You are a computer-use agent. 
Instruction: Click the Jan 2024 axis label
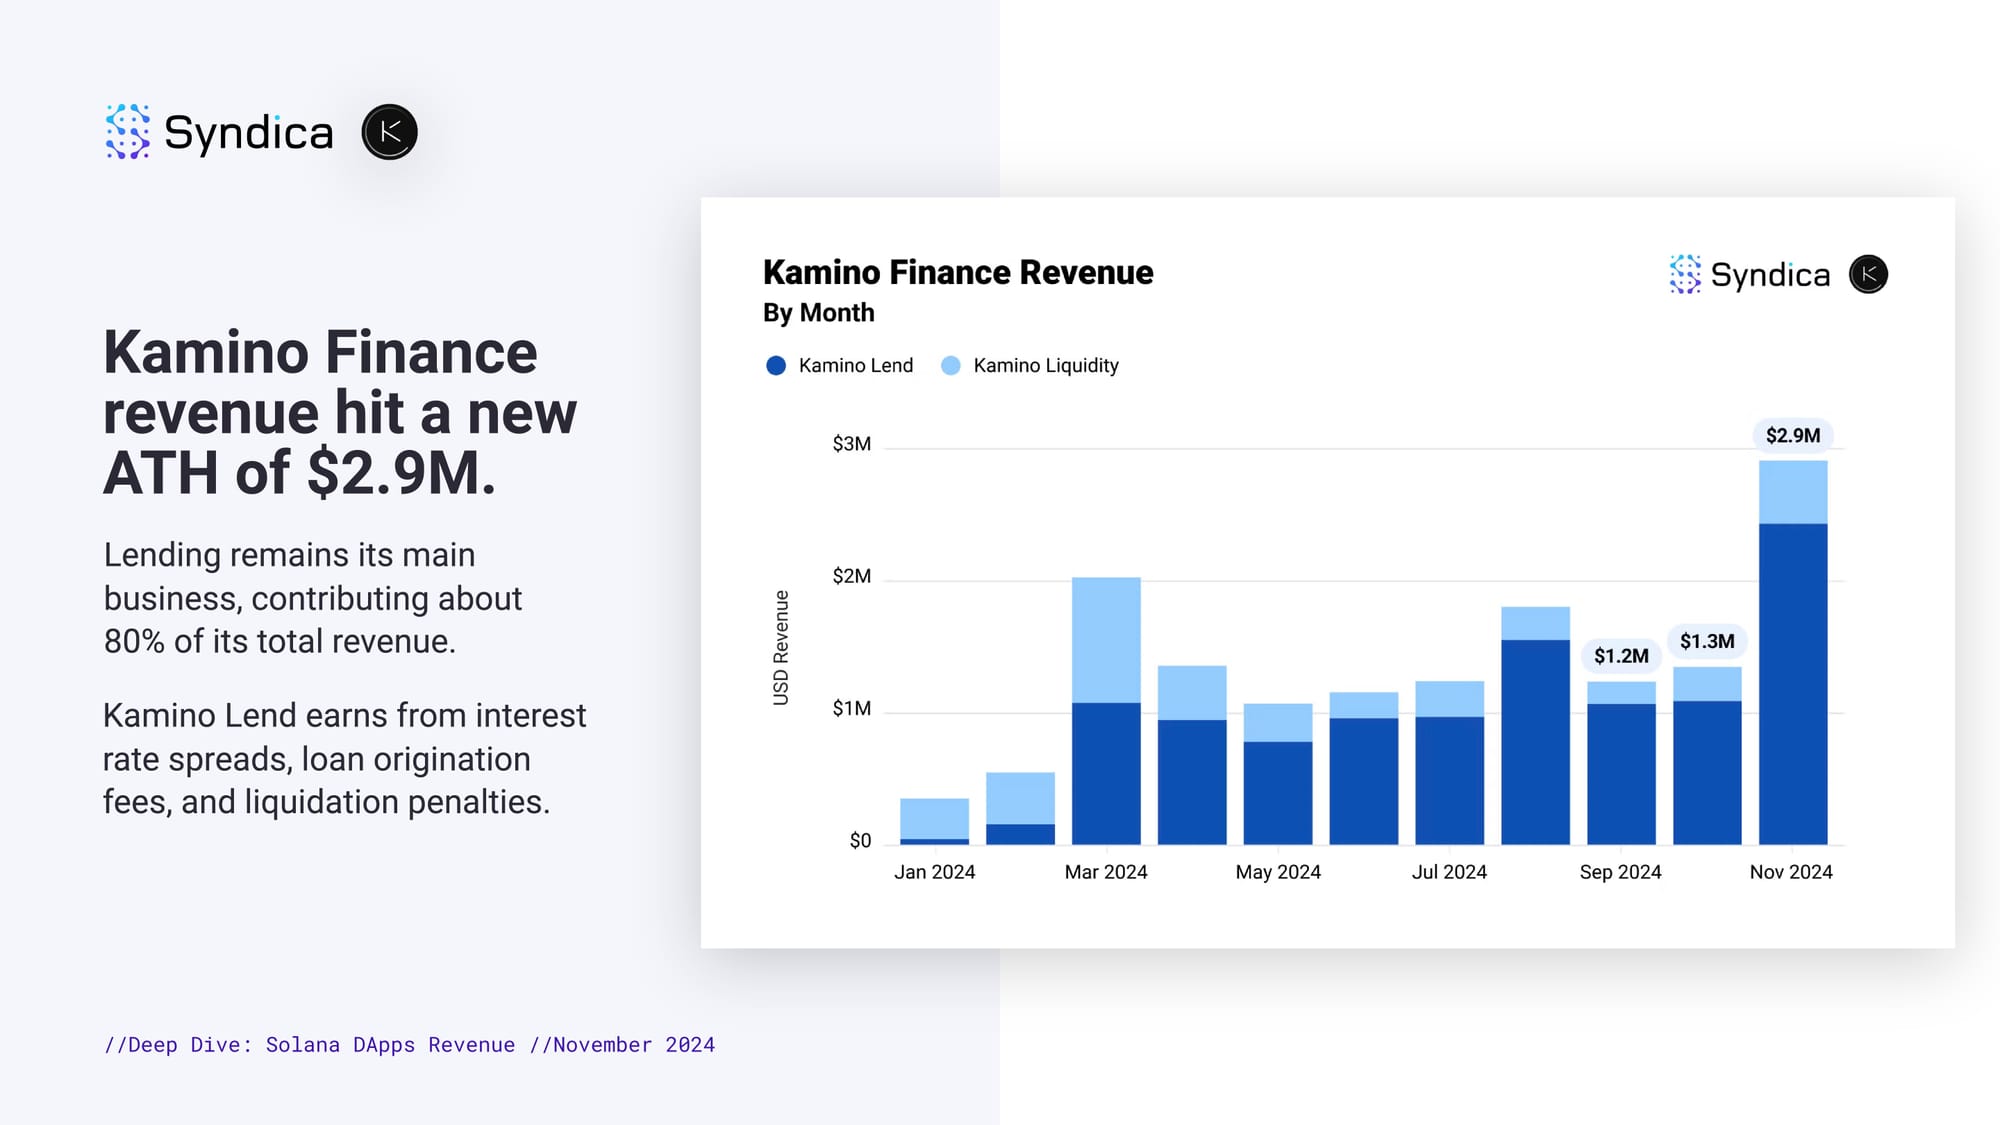point(934,872)
